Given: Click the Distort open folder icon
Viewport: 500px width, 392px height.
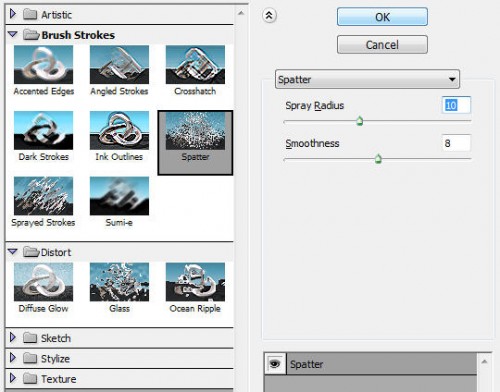Looking at the screenshot, I should click(x=31, y=252).
